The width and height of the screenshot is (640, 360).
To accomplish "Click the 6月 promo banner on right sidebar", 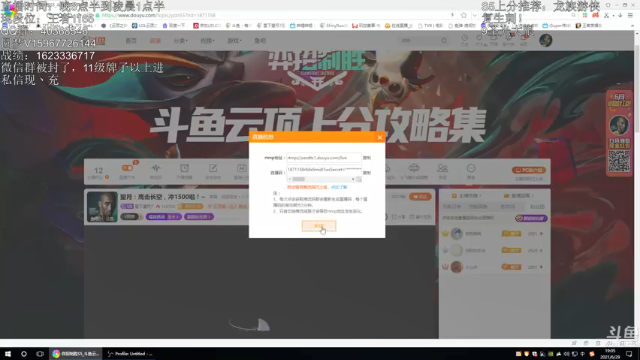I will click(x=619, y=100).
